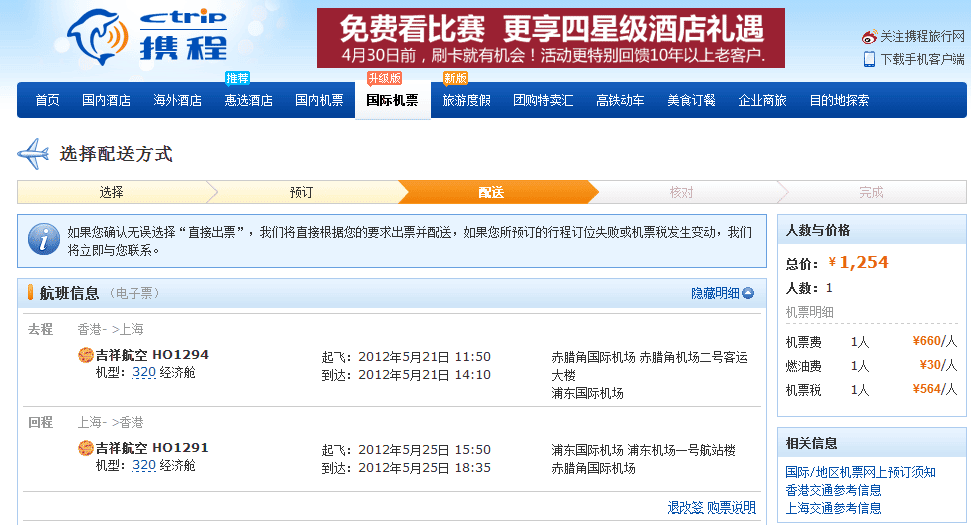
Task: Open 高铁动车 in navigation bar
Action: pyautogui.click(x=620, y=100)
